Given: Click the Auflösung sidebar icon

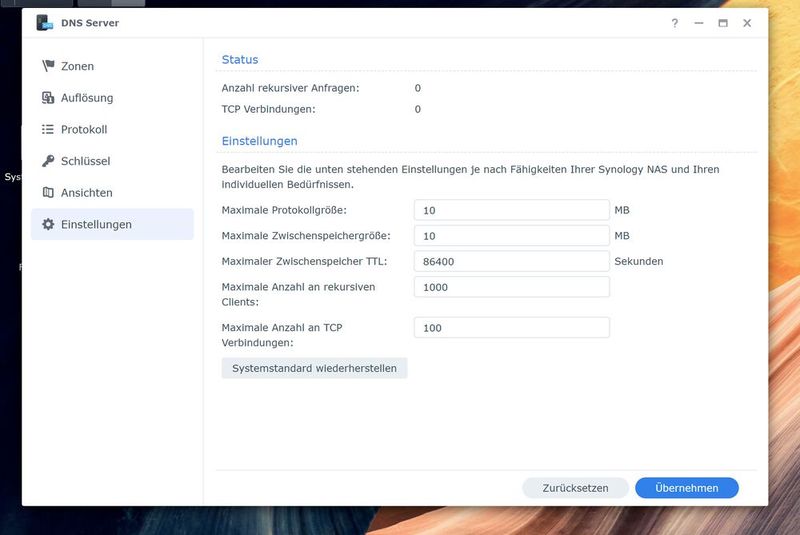Looking at the screenshot, I should coord(48,97).
